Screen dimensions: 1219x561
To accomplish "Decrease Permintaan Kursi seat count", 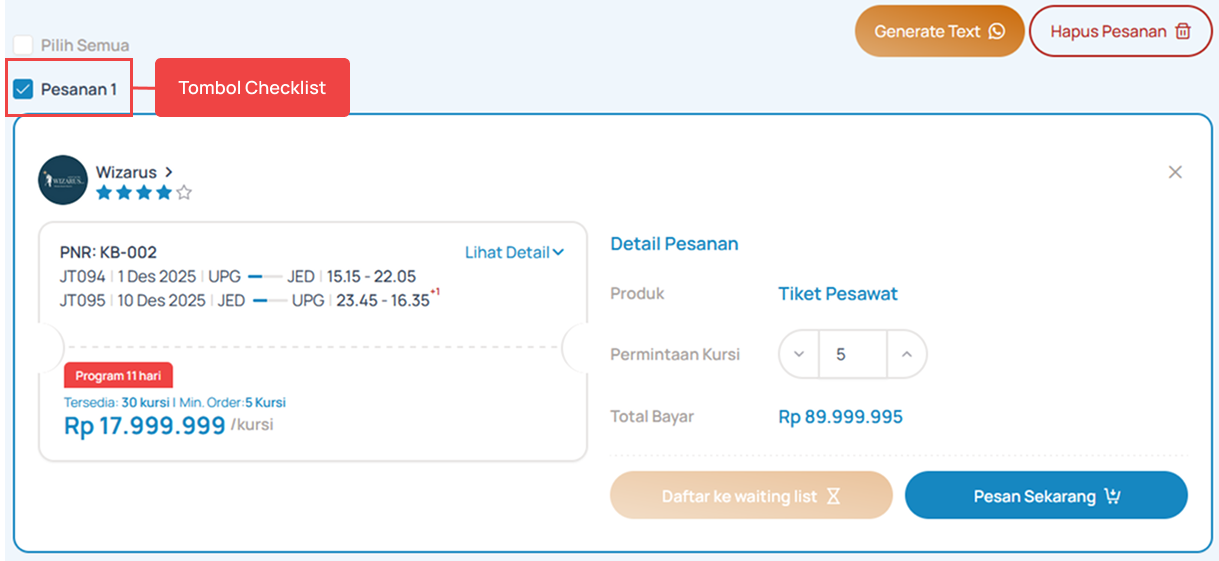I will 799,354.
